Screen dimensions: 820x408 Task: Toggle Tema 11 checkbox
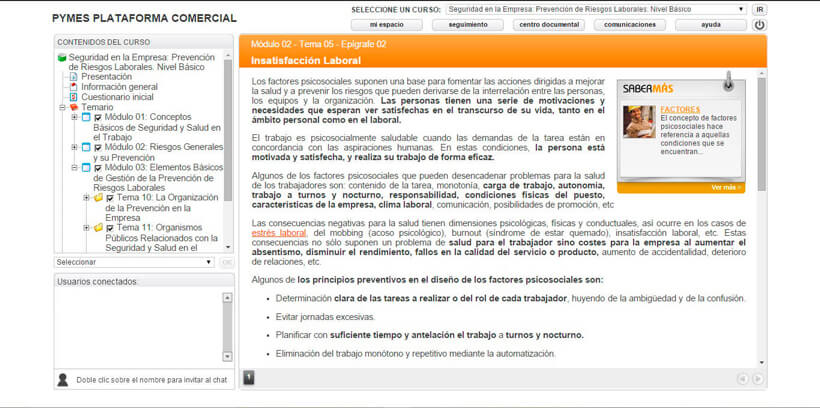coord(110,229)
